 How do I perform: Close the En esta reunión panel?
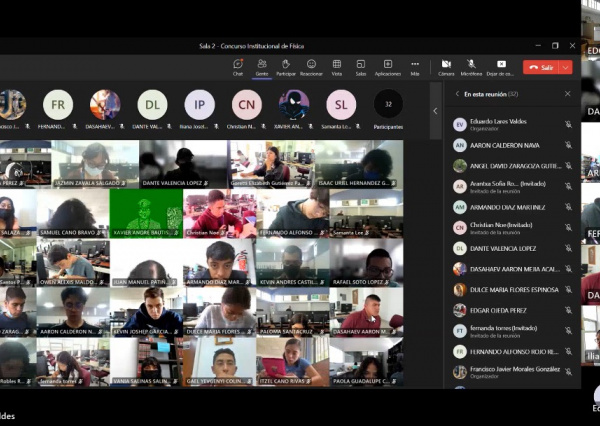567,94
